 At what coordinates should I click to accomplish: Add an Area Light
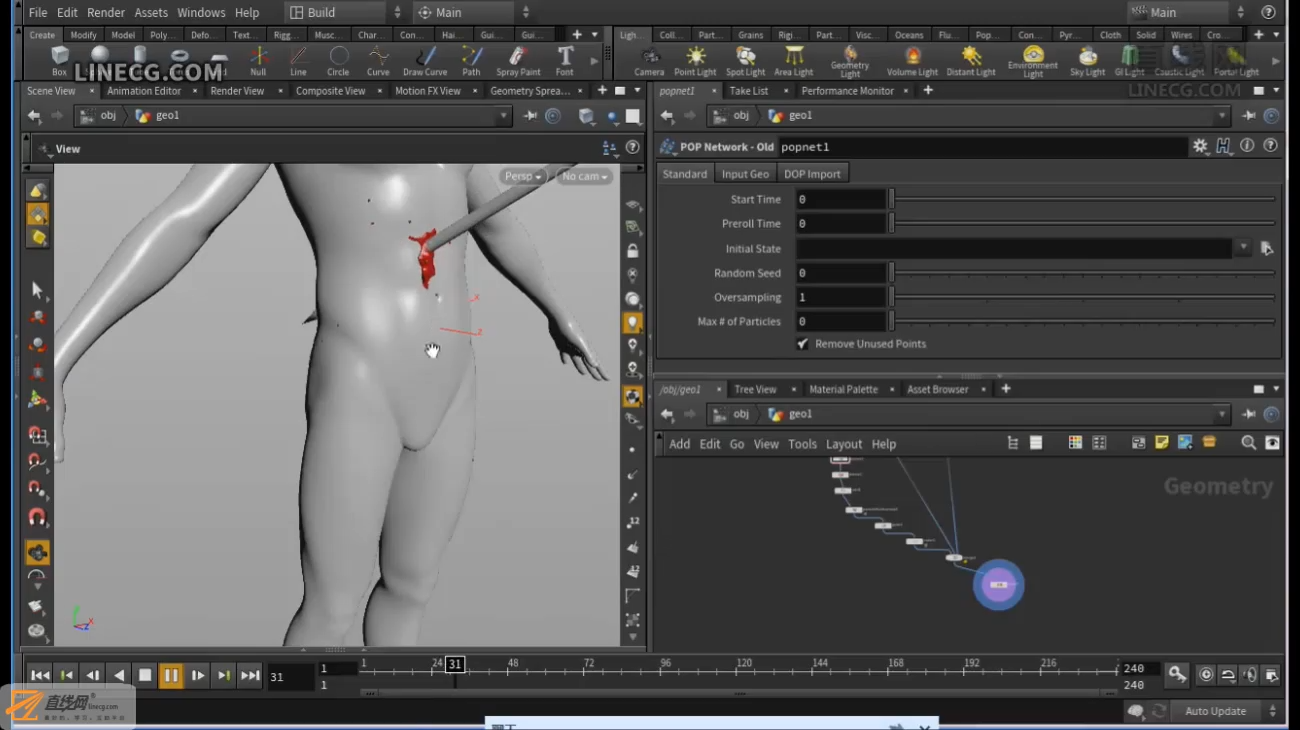pos(794,60)
